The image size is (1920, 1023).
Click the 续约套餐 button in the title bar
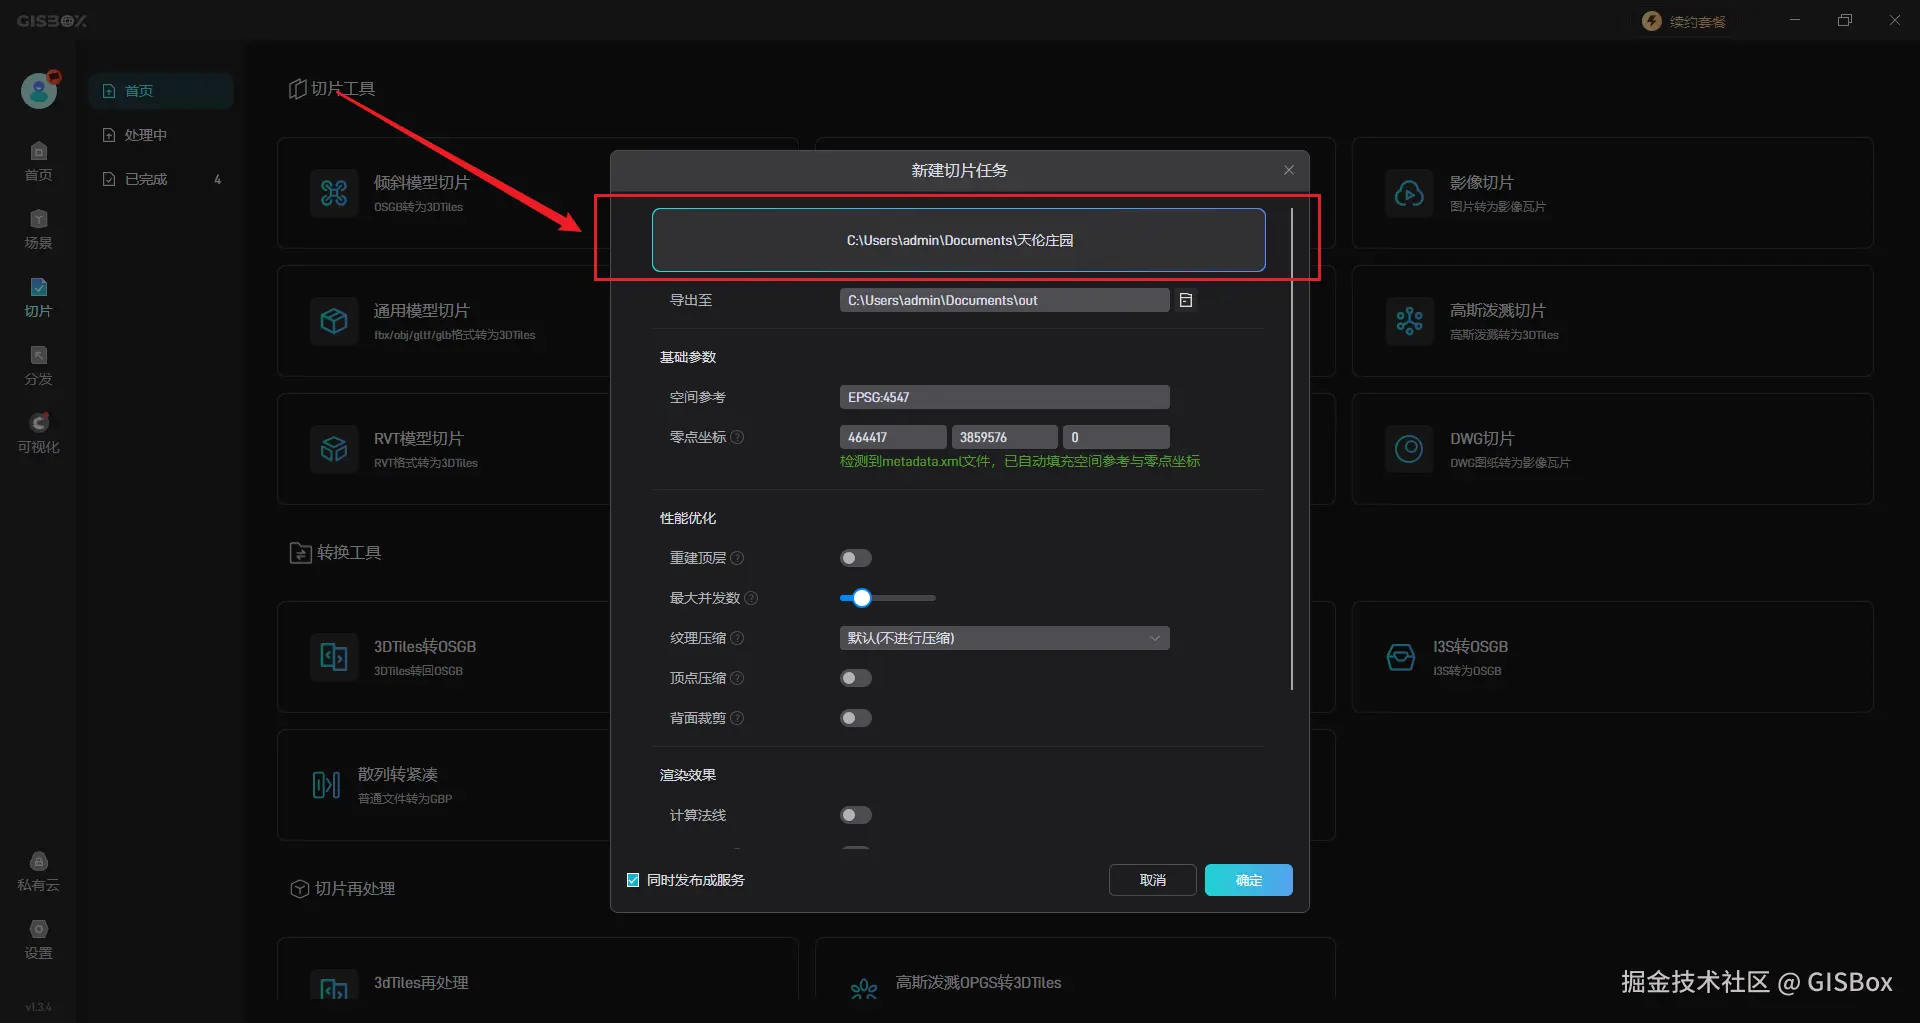pyautogui.click(x=1685, y=21)
